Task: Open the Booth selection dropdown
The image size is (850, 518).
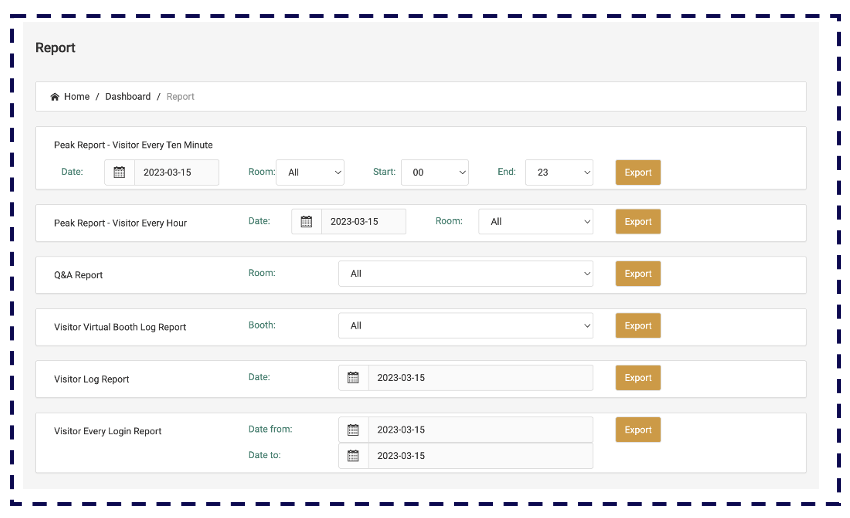Action: pyautogui.click(x=465, y=326)
